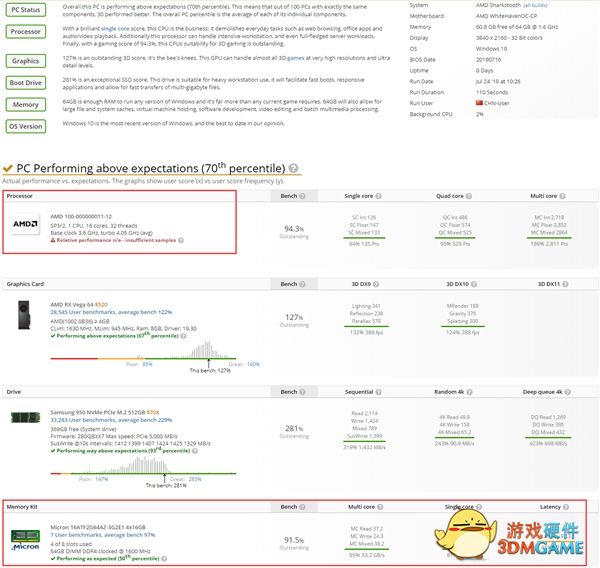Open the Samsung 950 SSD image
600x568 pixels.
tap(25, 417)
